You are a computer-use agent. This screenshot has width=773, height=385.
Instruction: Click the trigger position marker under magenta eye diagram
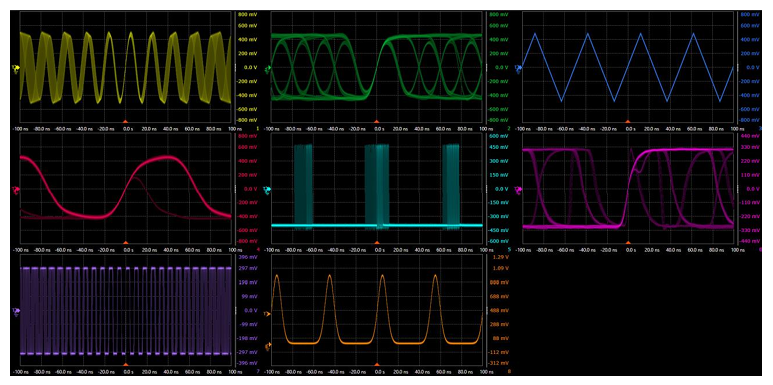(628, 243)
